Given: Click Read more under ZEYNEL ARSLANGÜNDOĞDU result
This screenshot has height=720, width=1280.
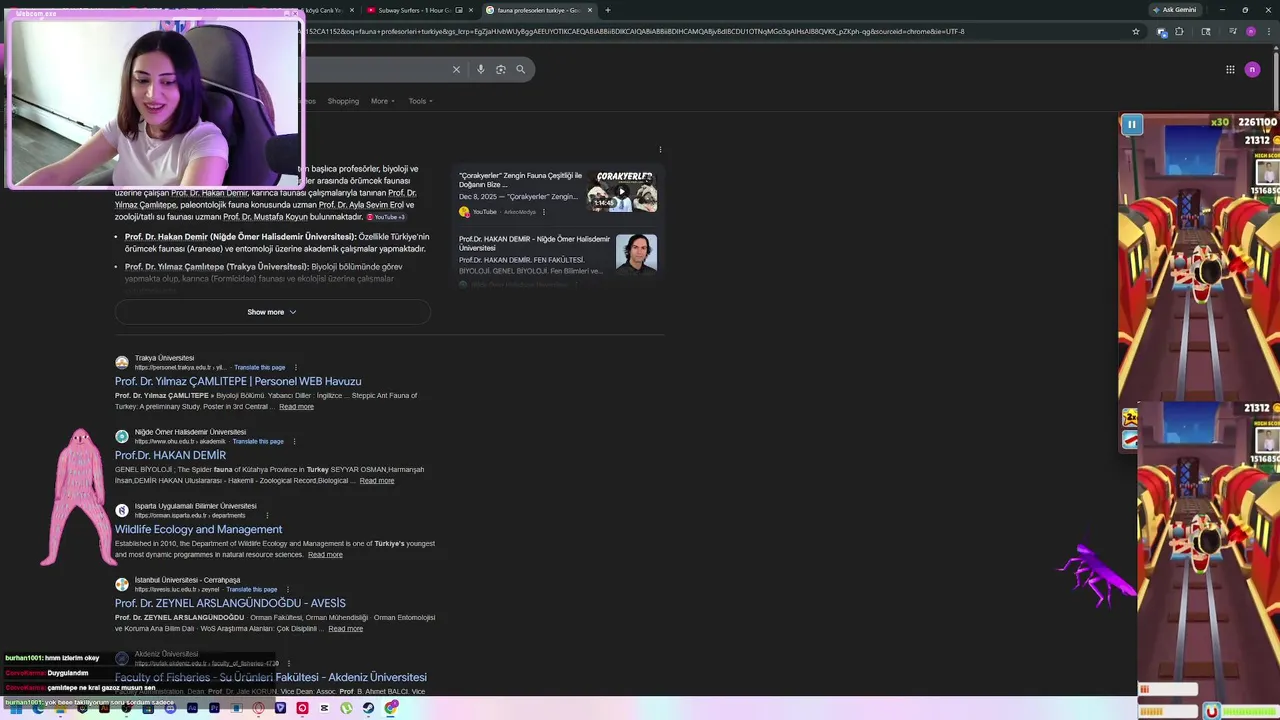Looking at the screenshot, I should click(346, 629).
